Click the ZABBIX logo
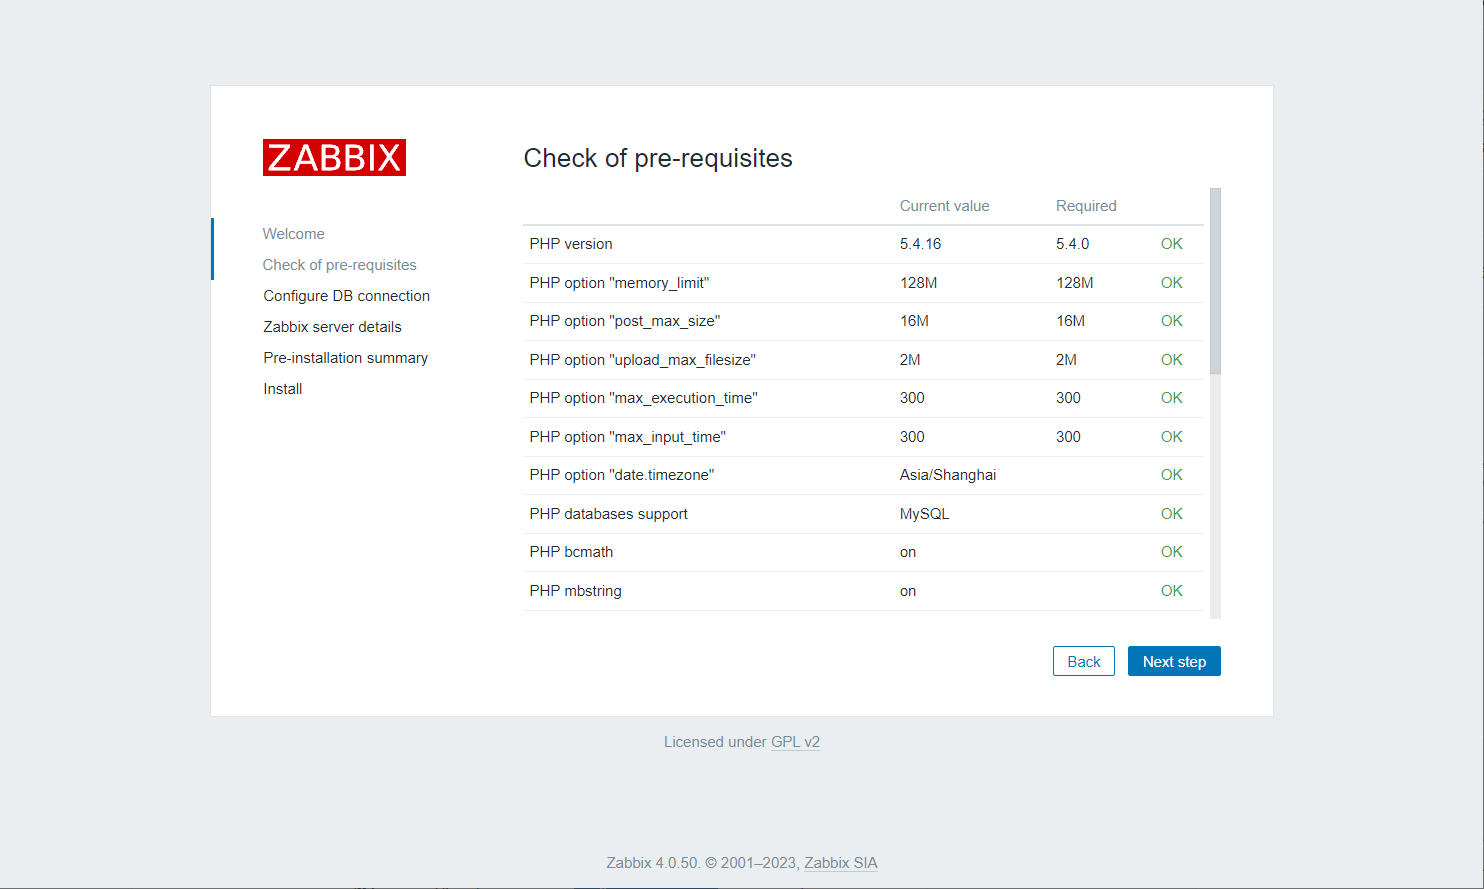The width and height of the screenshot is (1484, 889). pyautogui.click(x=334, y=158)
